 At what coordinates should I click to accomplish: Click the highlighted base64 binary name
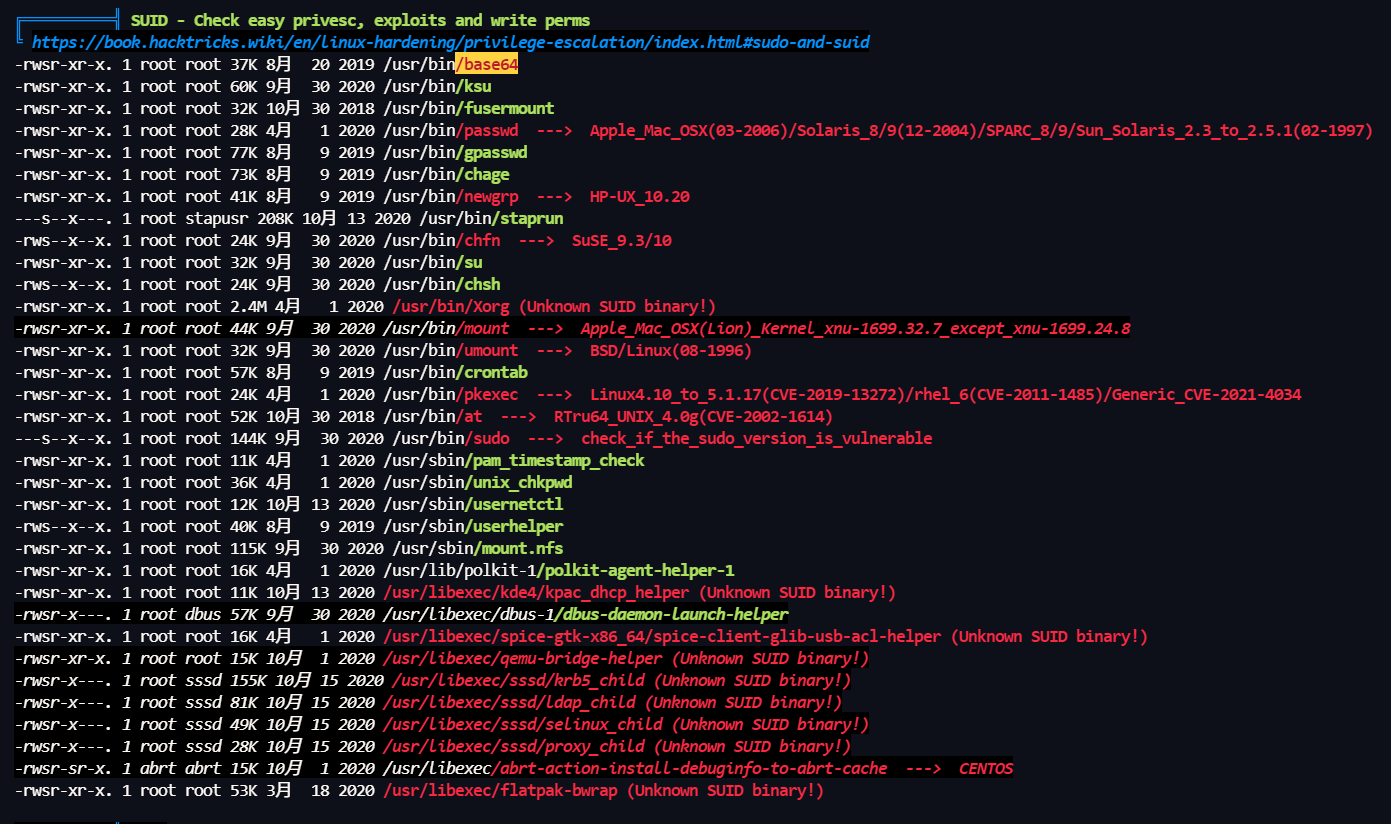pyautogui.click(x=487, y=64)
